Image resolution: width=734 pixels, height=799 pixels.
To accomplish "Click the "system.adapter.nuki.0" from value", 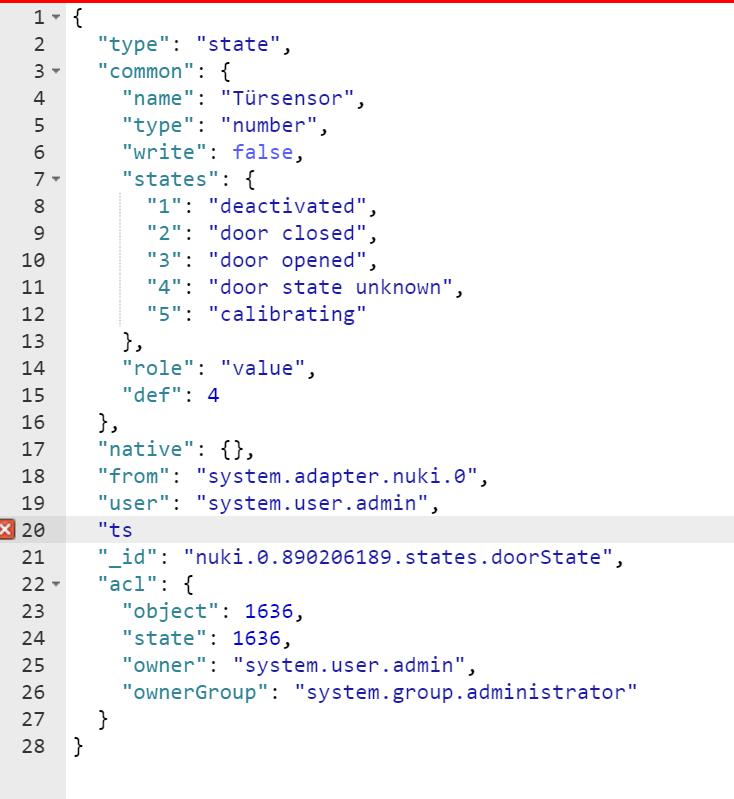I will tap(337, 476).
